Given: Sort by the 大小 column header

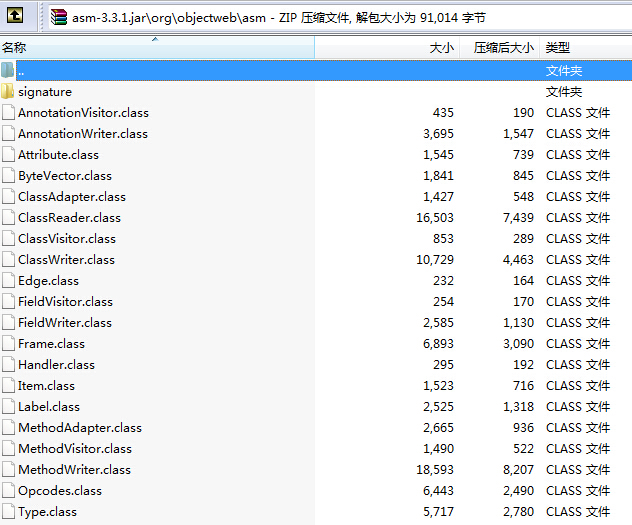Looking at the screenshot, I should 388,48.
